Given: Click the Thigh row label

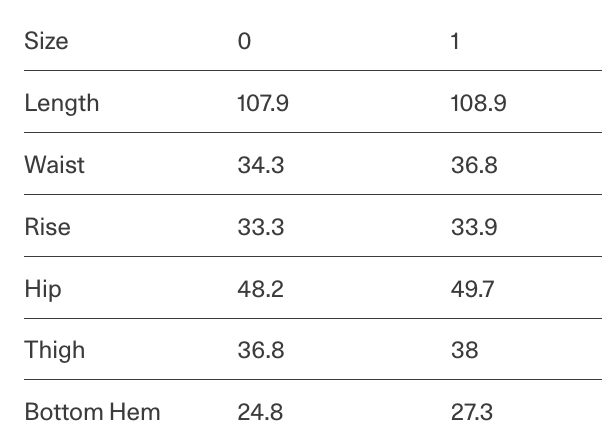Looking at the screenshot, I should pos(55,350).
